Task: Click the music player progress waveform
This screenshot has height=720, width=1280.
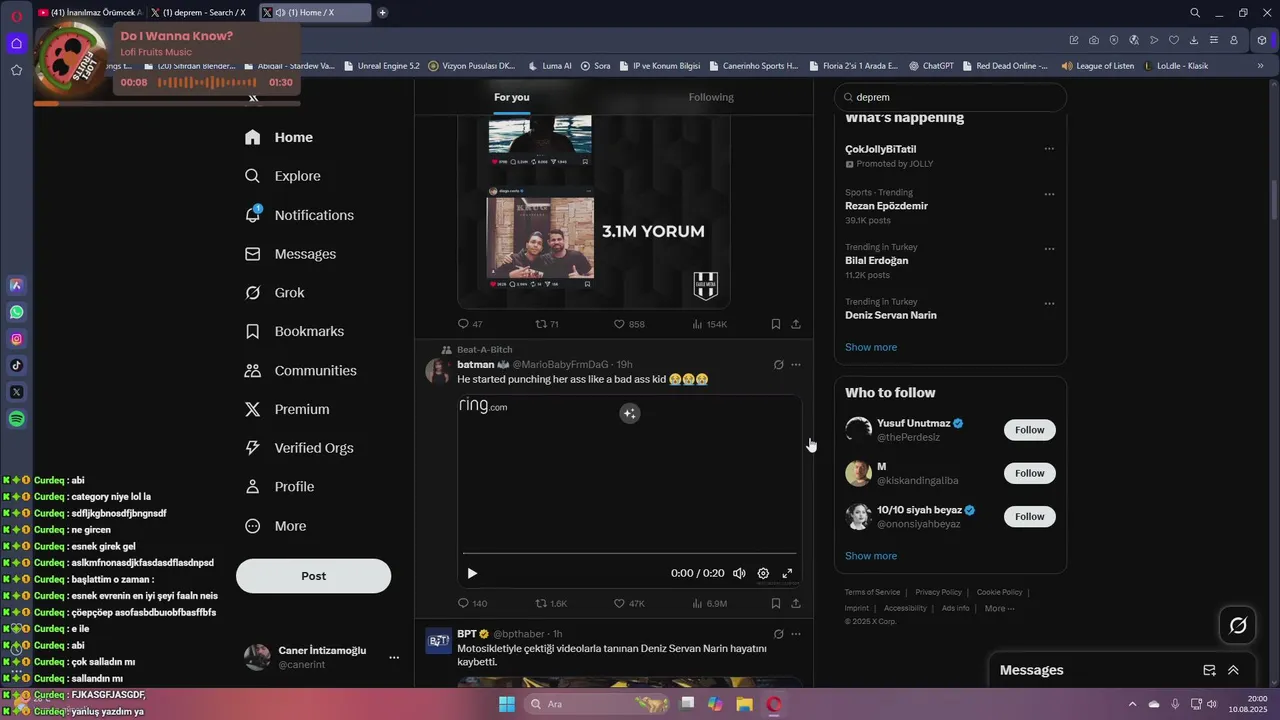Action: (207, 82)
